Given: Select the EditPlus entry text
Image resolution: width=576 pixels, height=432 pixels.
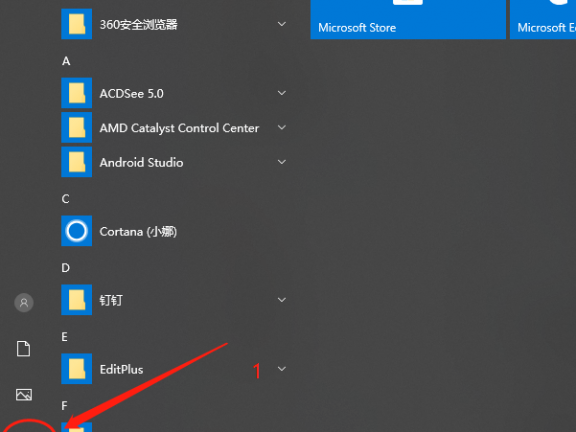Looking at the screenshot, I should (121, 370).
